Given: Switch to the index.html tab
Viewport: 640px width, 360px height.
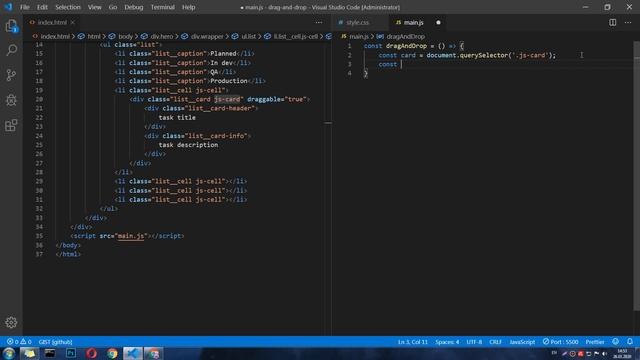Looking at the screenshot, I should [52, 22].
